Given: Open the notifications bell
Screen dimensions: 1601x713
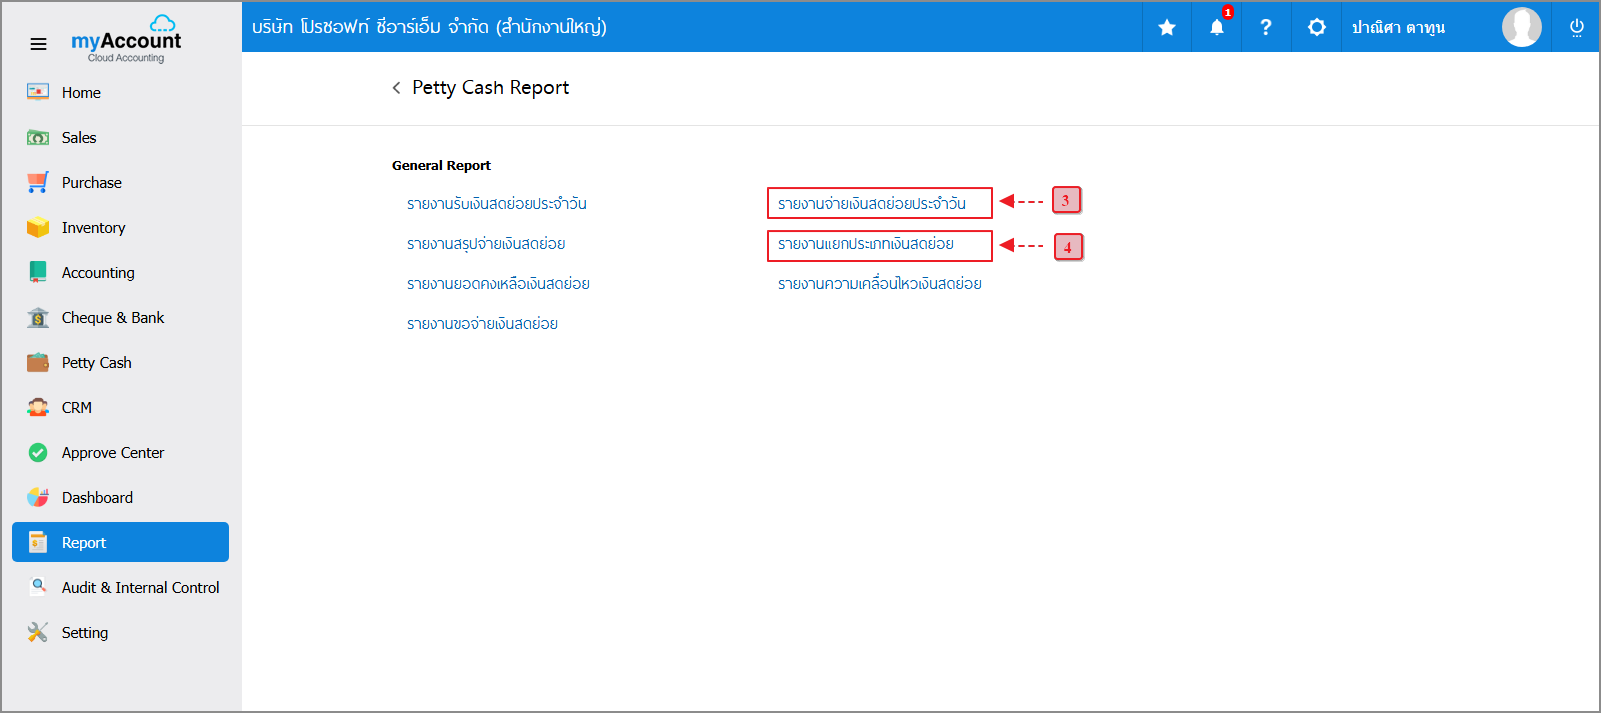Looking at the screenshot, I should pos(1216,27).
